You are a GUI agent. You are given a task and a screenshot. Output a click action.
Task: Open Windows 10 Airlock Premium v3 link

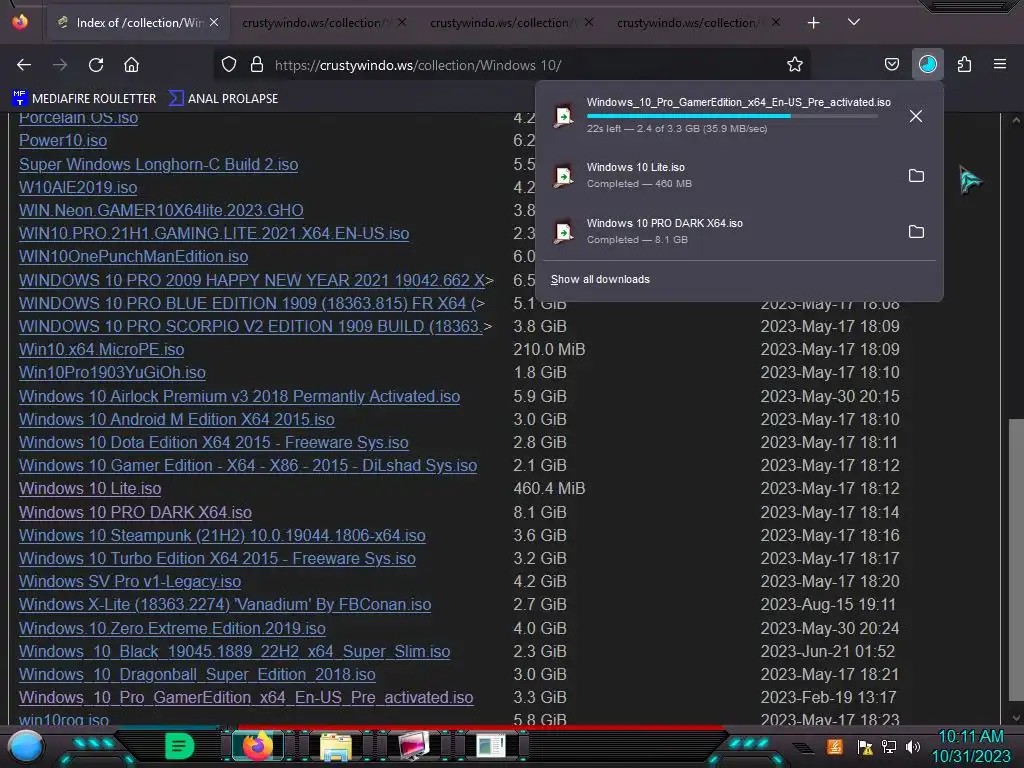239,396
